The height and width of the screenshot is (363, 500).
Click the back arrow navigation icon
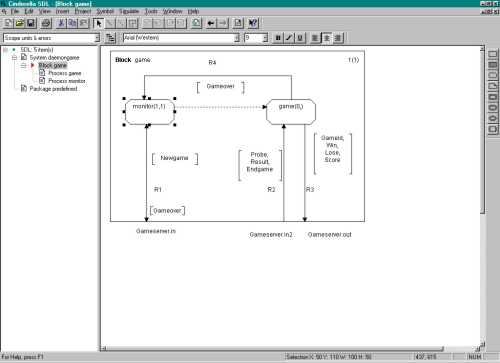click(x=211, y=23)
